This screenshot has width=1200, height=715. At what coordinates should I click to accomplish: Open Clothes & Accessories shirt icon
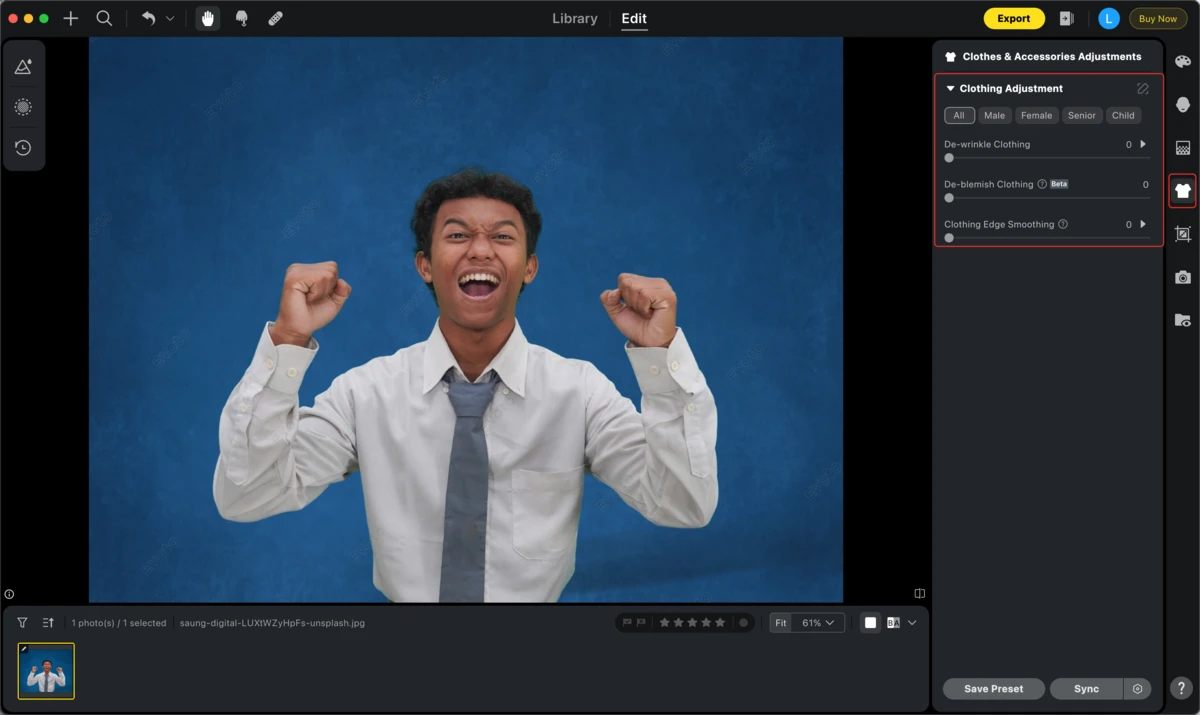[x=1183, y=190]
